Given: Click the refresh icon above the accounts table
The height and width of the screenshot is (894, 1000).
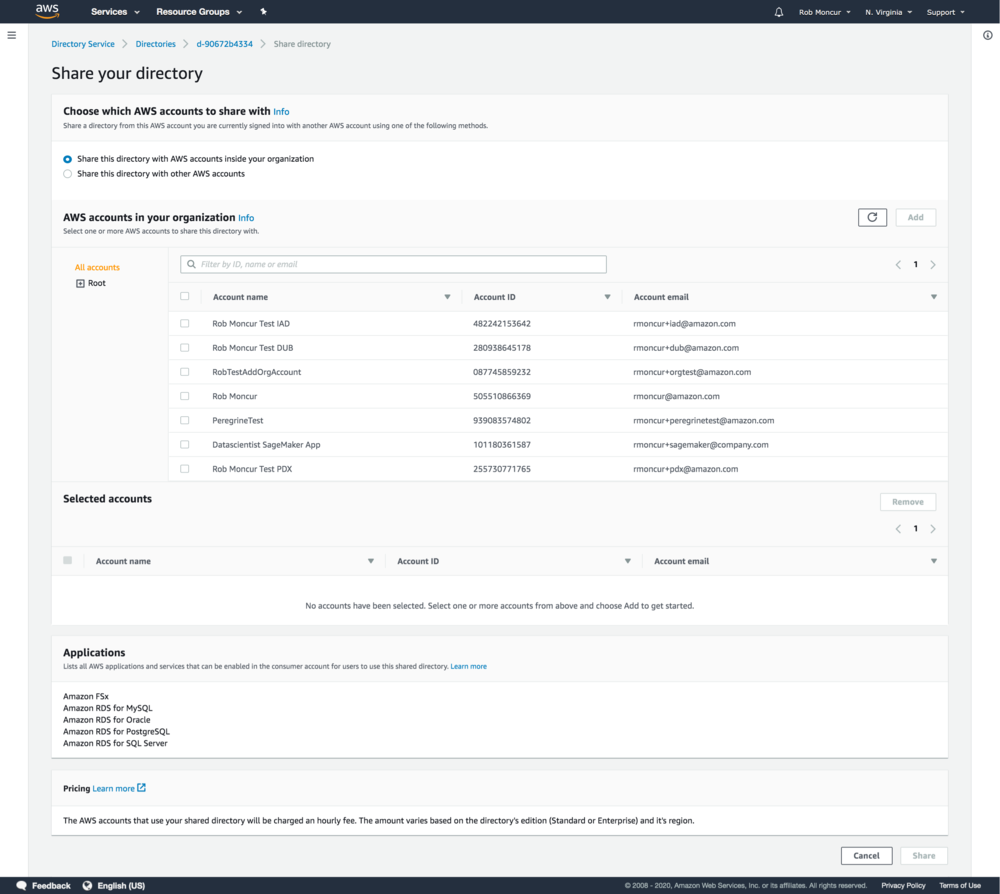Looking at the screenshot, I should (872, 217).
